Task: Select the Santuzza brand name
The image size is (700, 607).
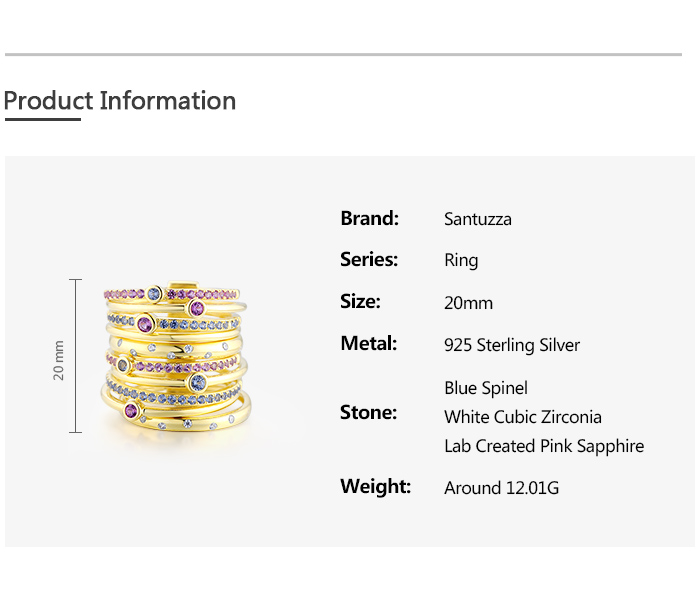Action: [x=477, y=219]
